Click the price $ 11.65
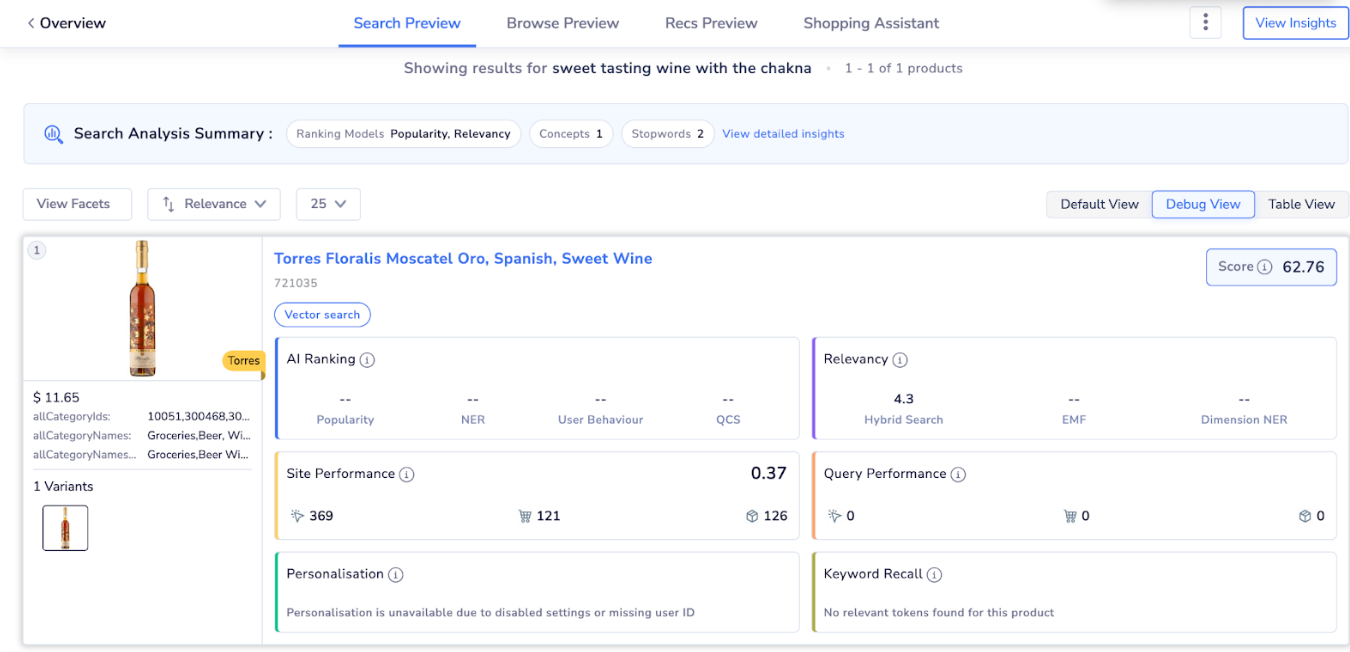The image size is (1350, 652). point(56,397)
